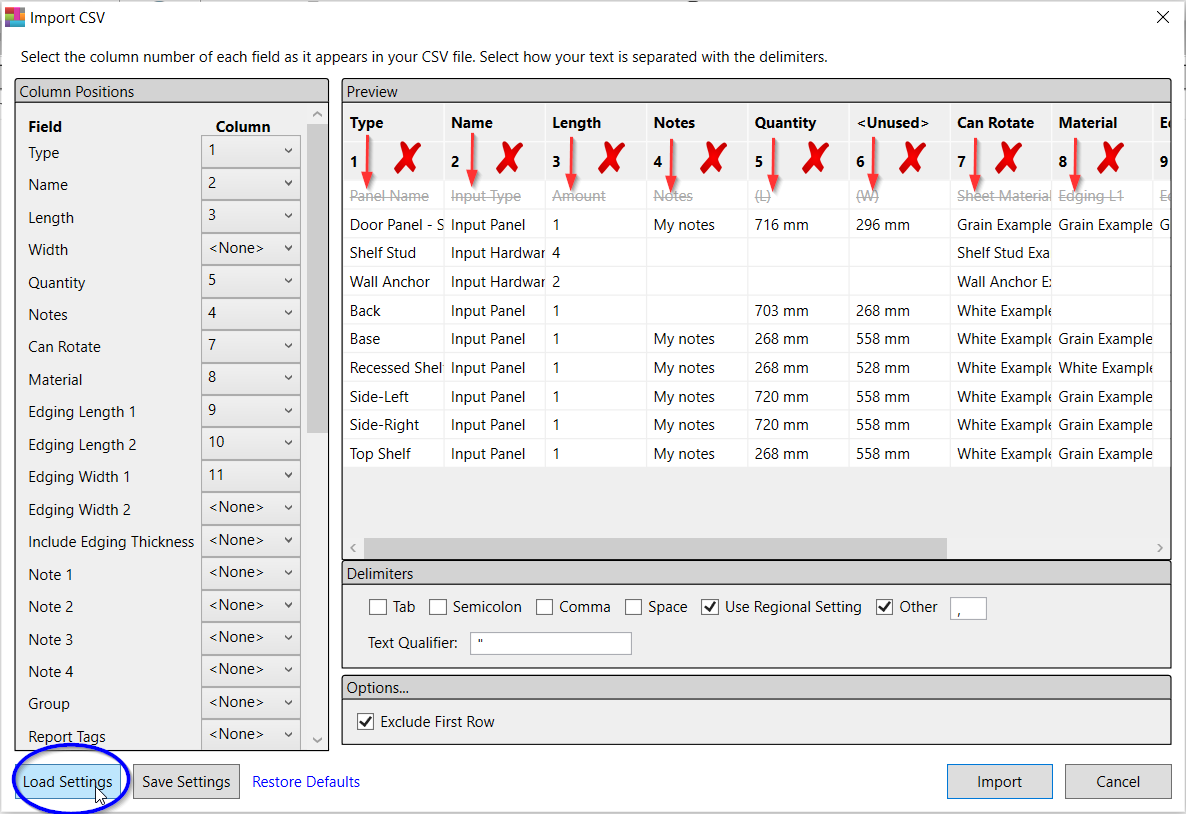
Task: Close the Import CSV dialog
Action: click(1163, 17)
